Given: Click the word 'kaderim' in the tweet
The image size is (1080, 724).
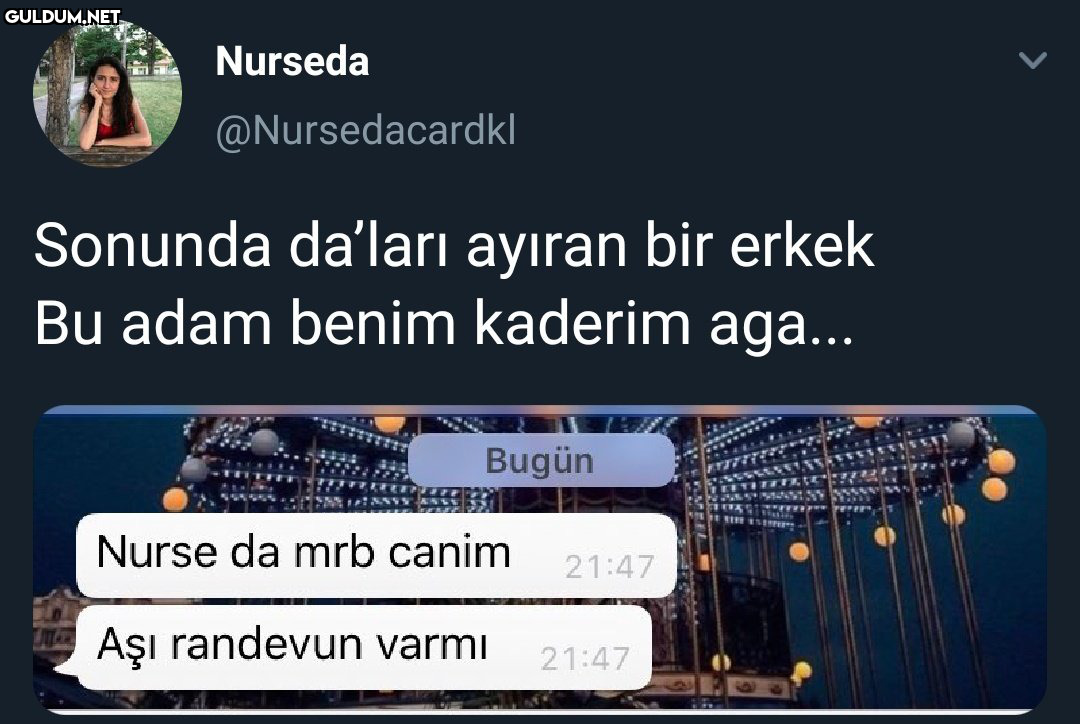Looking at the screenshot, I should point(582,322).
